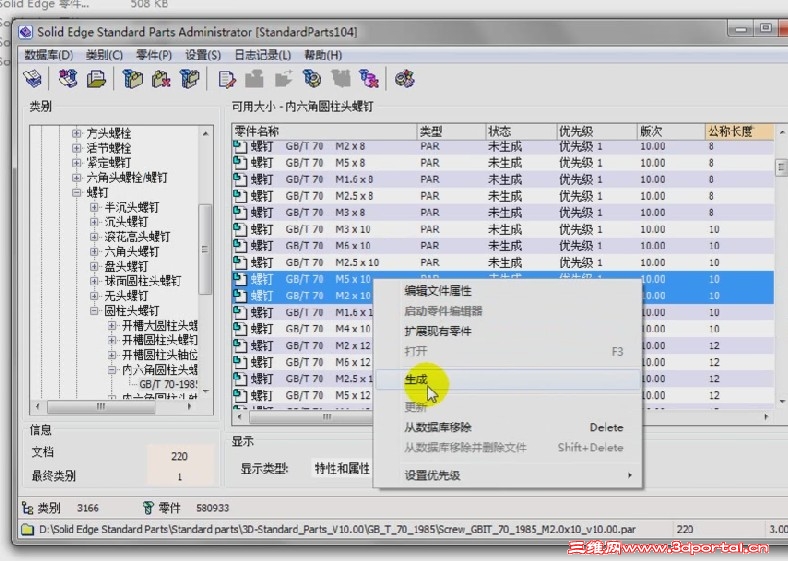Click the part icon of row M2.5 x 8
This screenshot has width=788, height=561.
[240, 196]
